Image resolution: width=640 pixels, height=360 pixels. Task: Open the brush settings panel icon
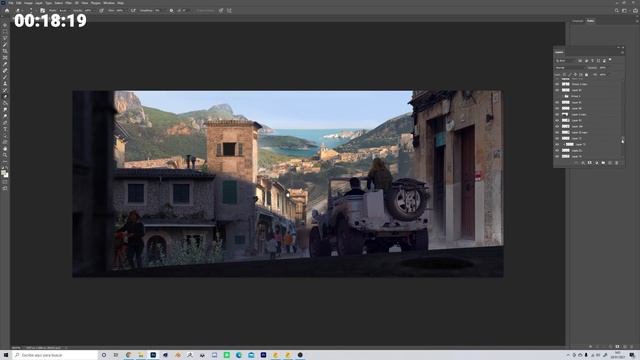[x=42, y=11]
